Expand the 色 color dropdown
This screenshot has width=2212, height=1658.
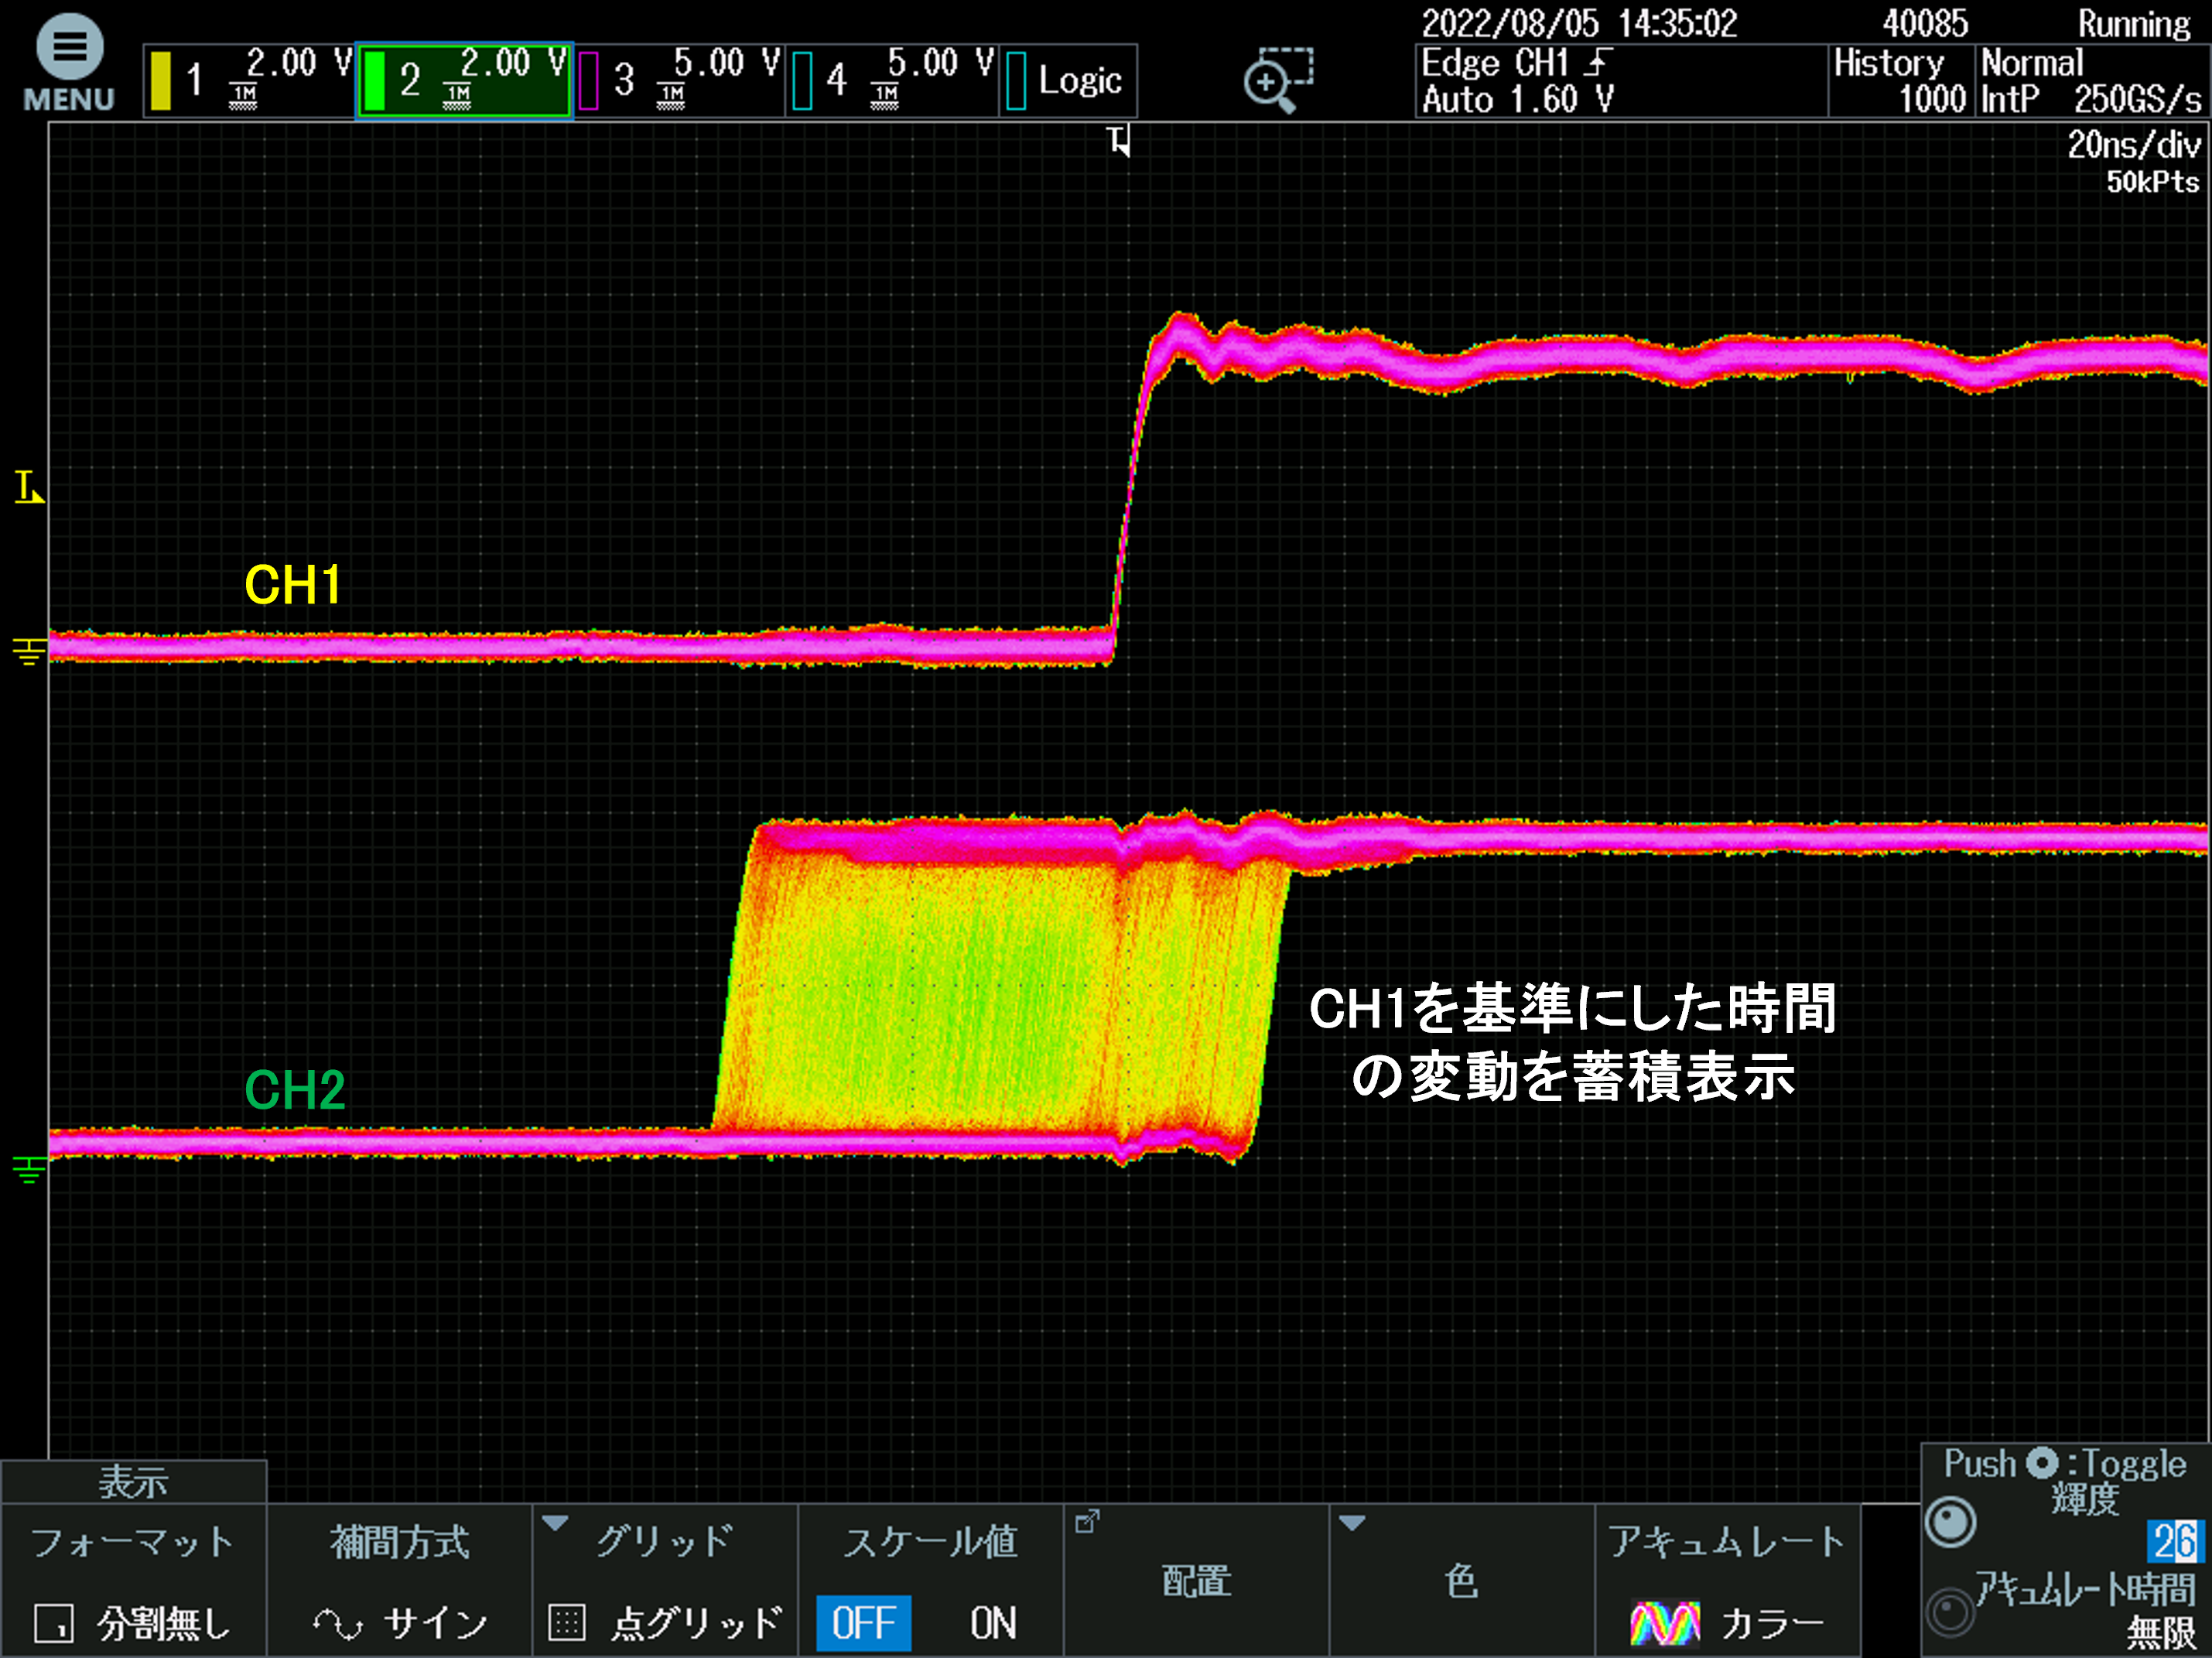(x=1461, y=1581)
